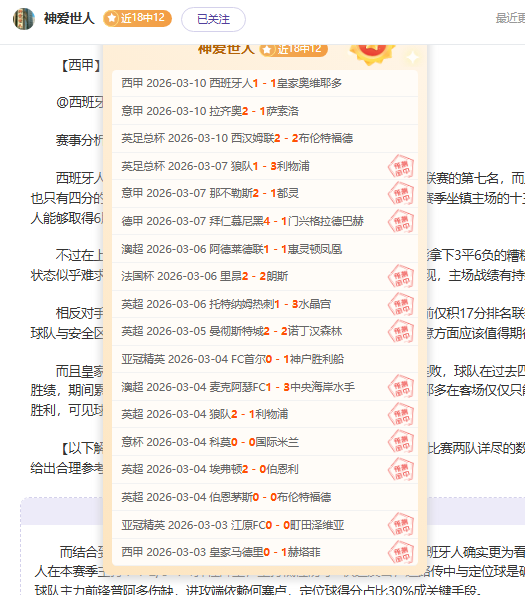Image resolution: width=525 pixels, height=595 pixels.
Task: Open the 麦克阿瑟FC vs 中央海岸水手 row
Action: (x=265, y=387)
